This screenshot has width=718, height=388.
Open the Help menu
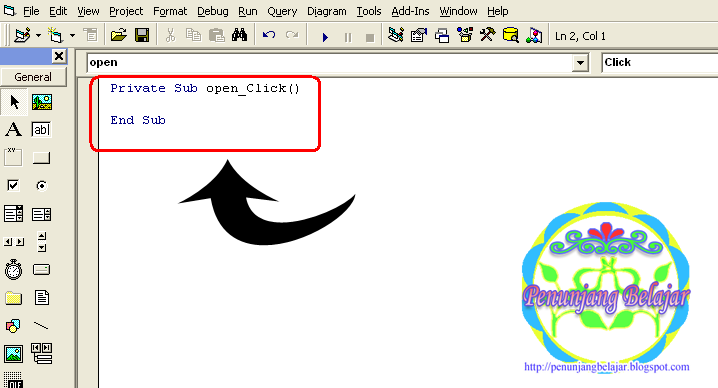pos(497,11)
